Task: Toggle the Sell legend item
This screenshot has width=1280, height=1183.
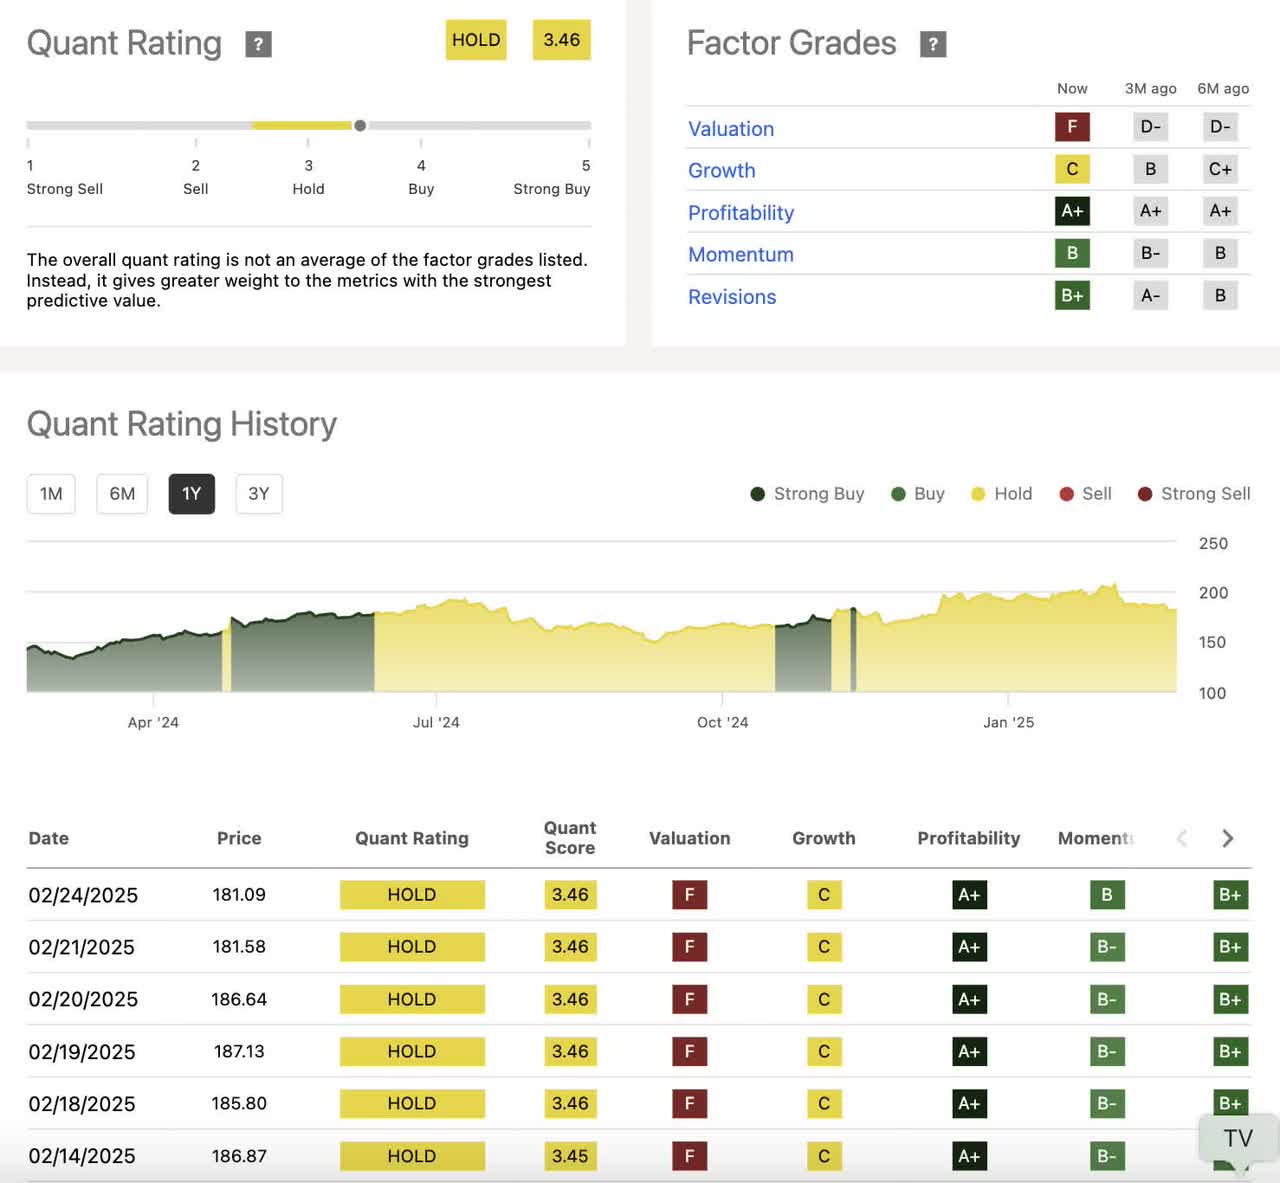Action: (x=1086, y=494)
